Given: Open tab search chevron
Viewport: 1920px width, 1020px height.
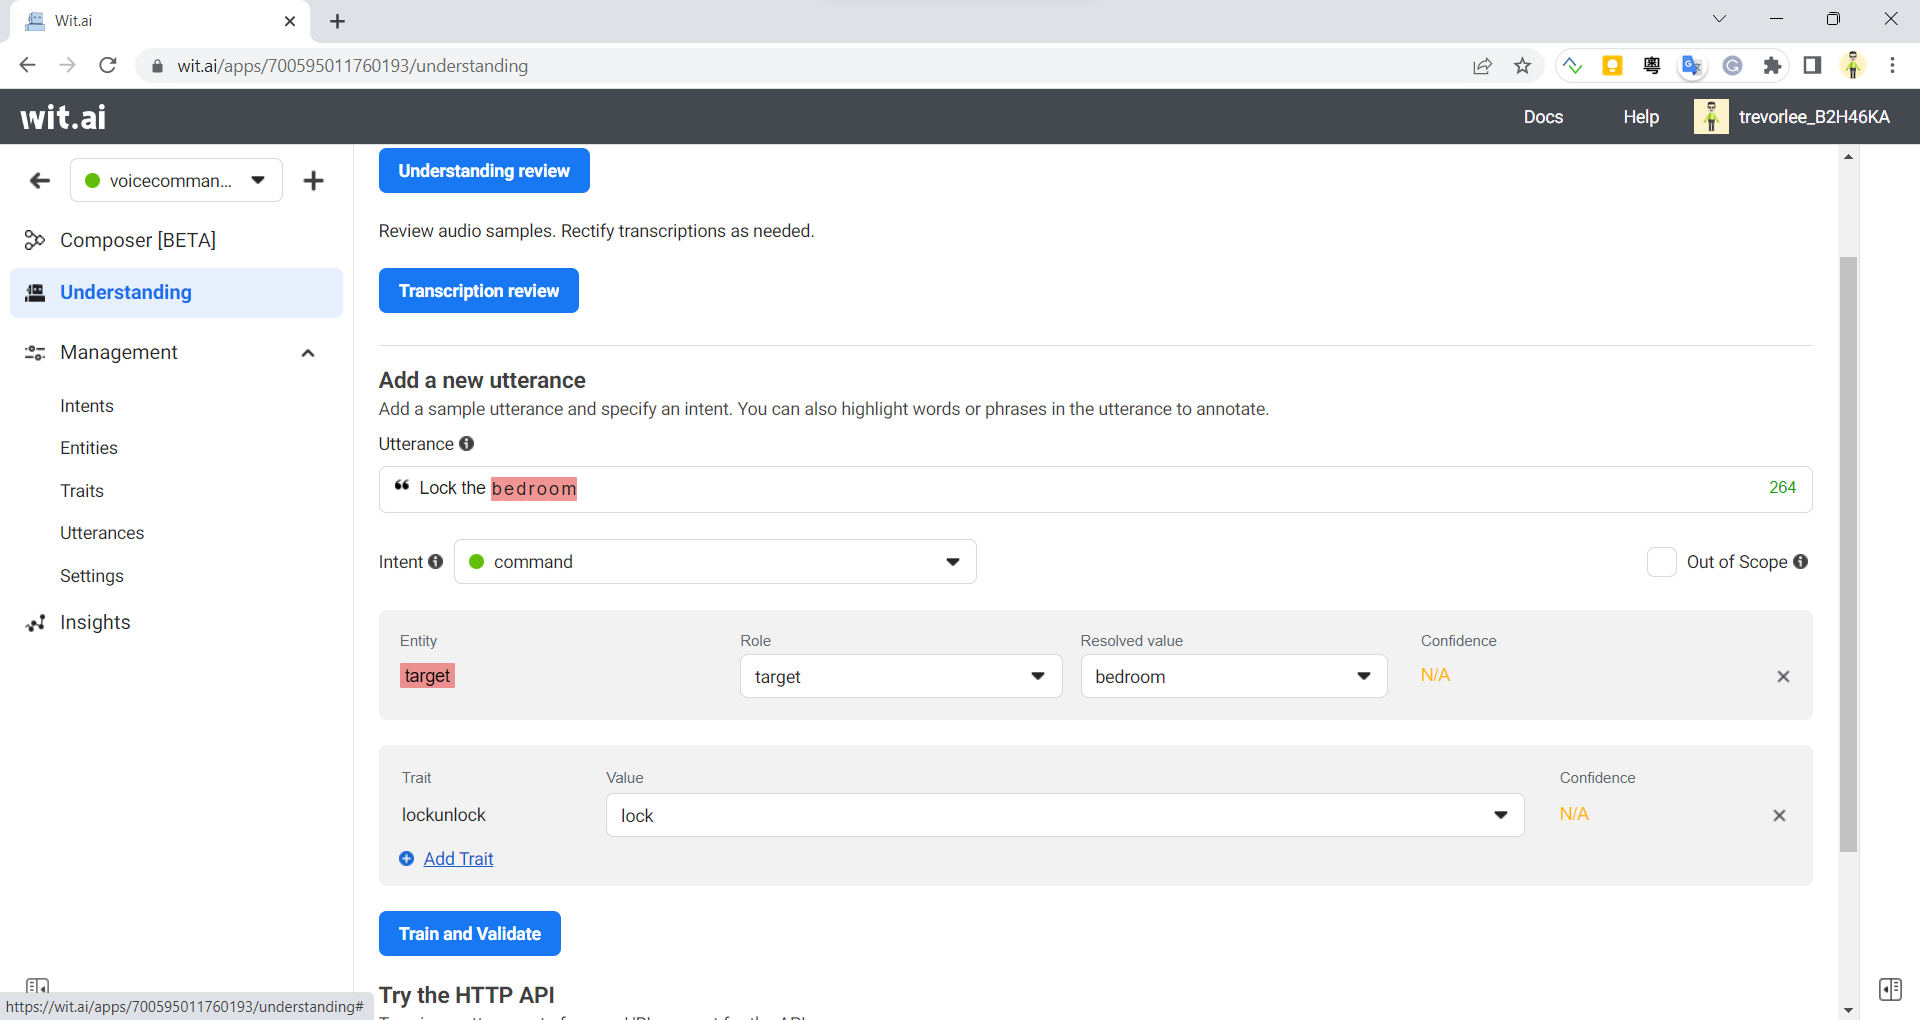Looking at the screenshot, I should [1719, 19].
